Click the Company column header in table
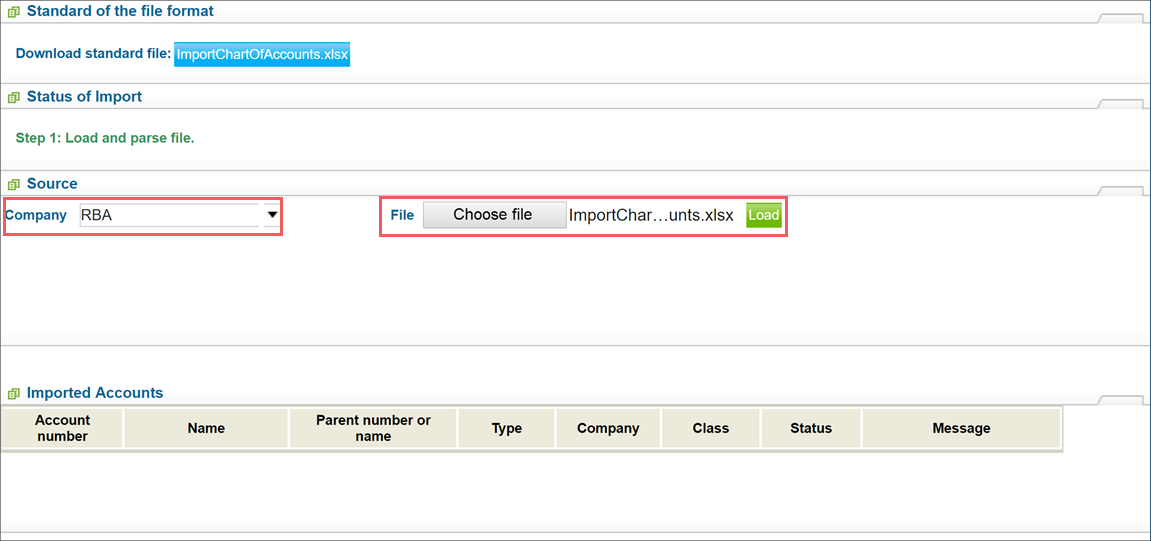1151x541 pixels. point(608,428)
